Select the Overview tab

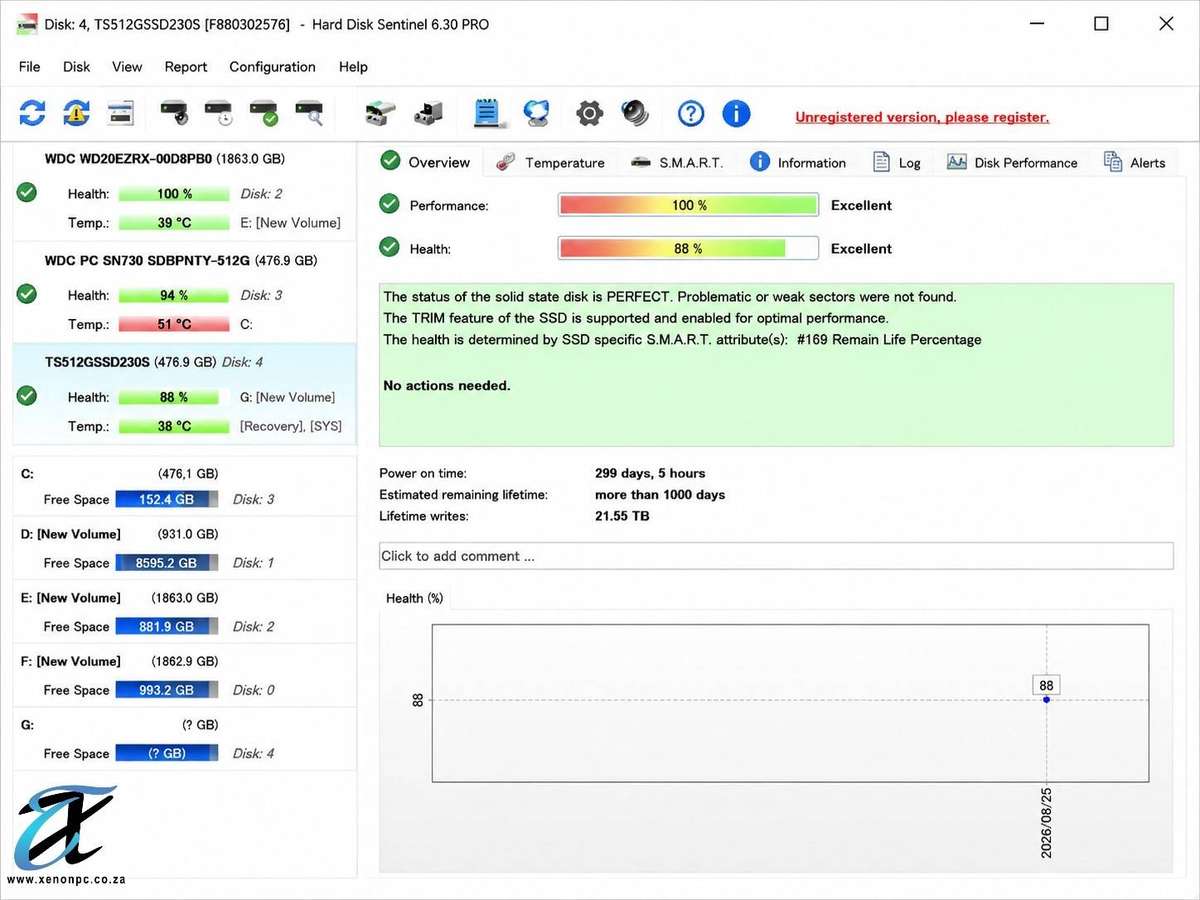pos(427,162)
